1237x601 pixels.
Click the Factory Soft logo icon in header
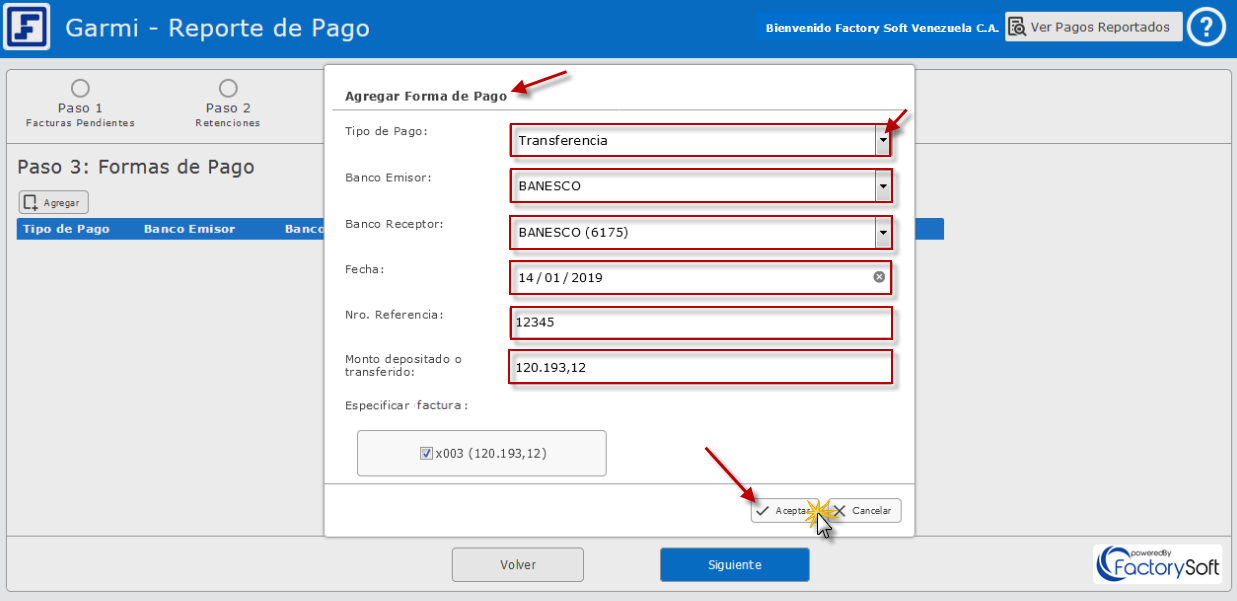27,27
